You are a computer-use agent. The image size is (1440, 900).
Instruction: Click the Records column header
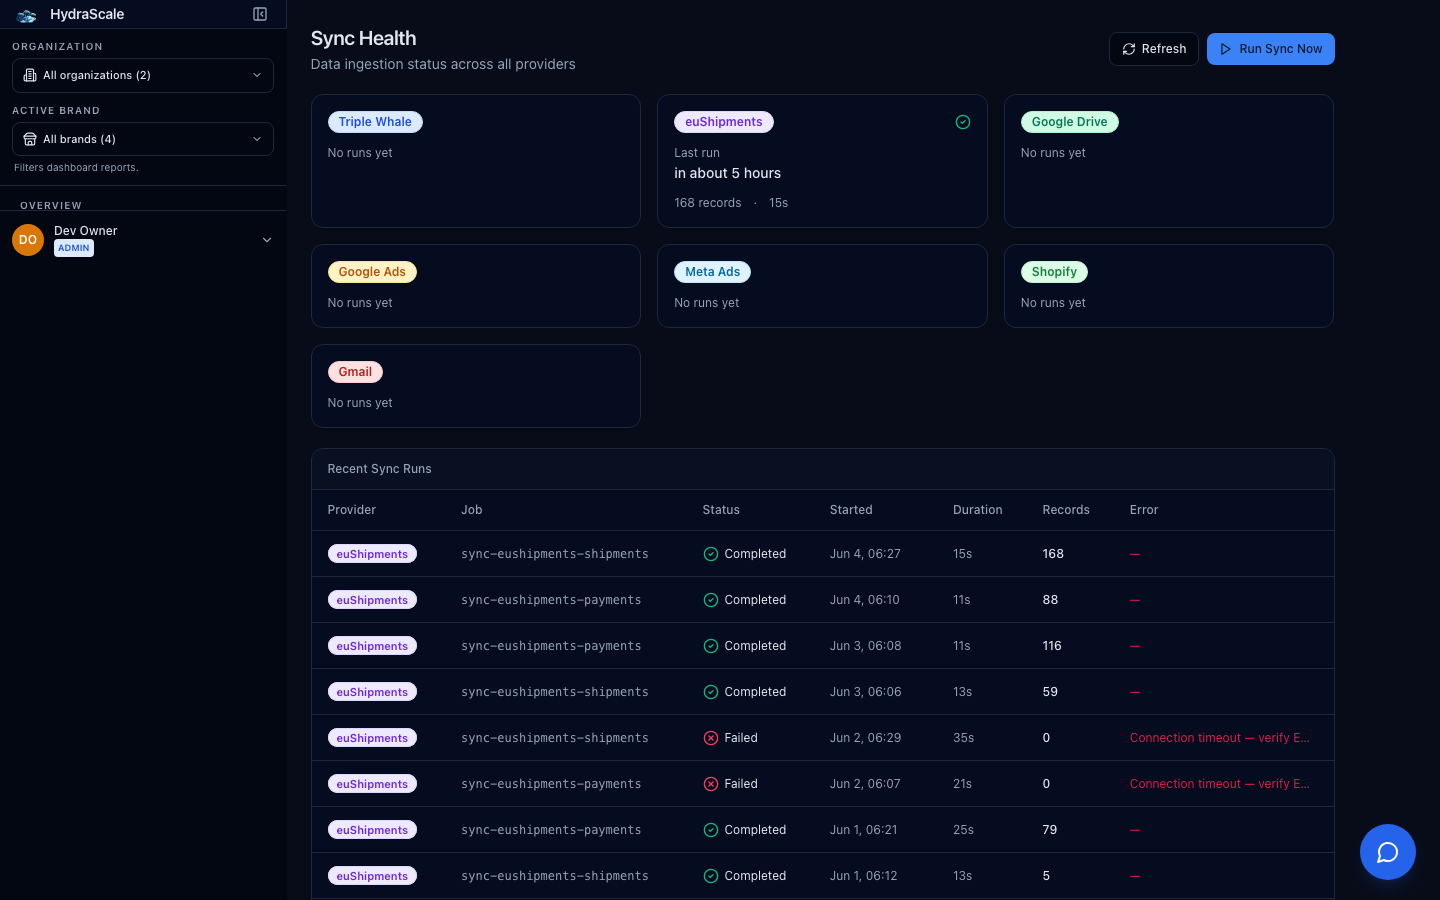point(1066,510)
